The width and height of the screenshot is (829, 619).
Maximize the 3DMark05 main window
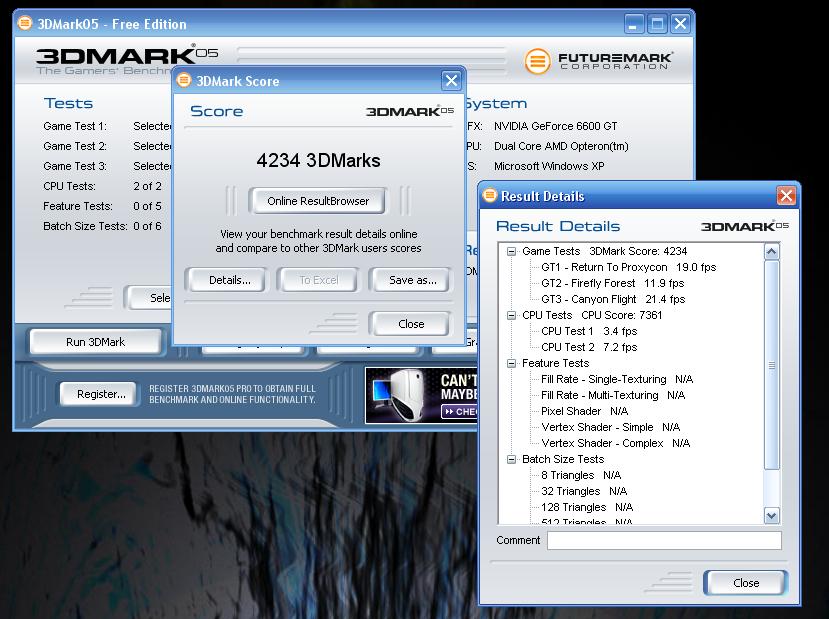click(x=657, y=24)
